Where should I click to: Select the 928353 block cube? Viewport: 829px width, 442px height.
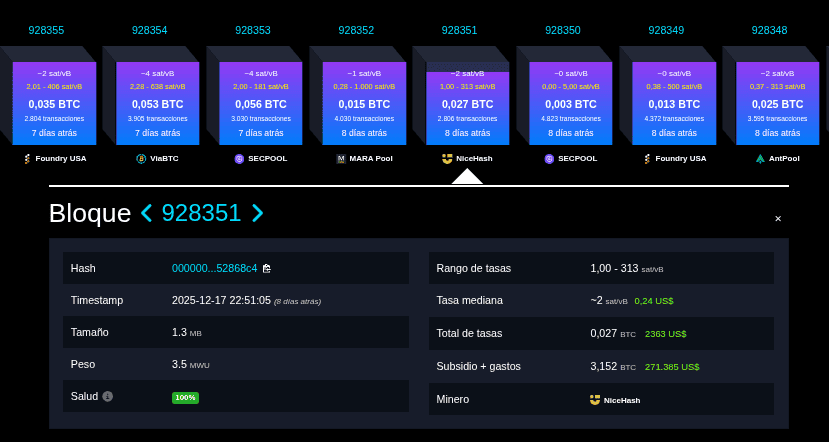pos(260,103)
